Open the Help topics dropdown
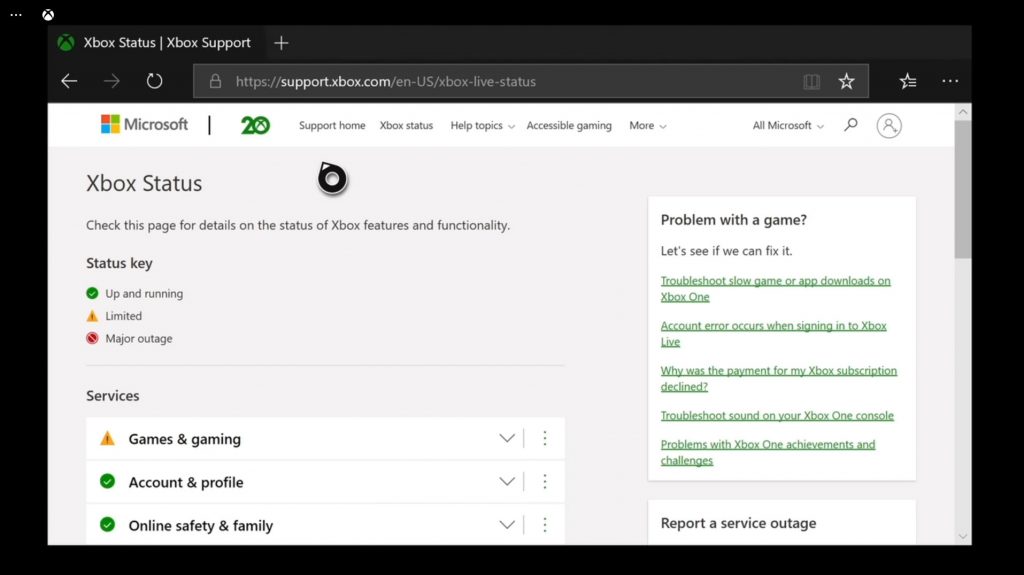 coord(483,125)
